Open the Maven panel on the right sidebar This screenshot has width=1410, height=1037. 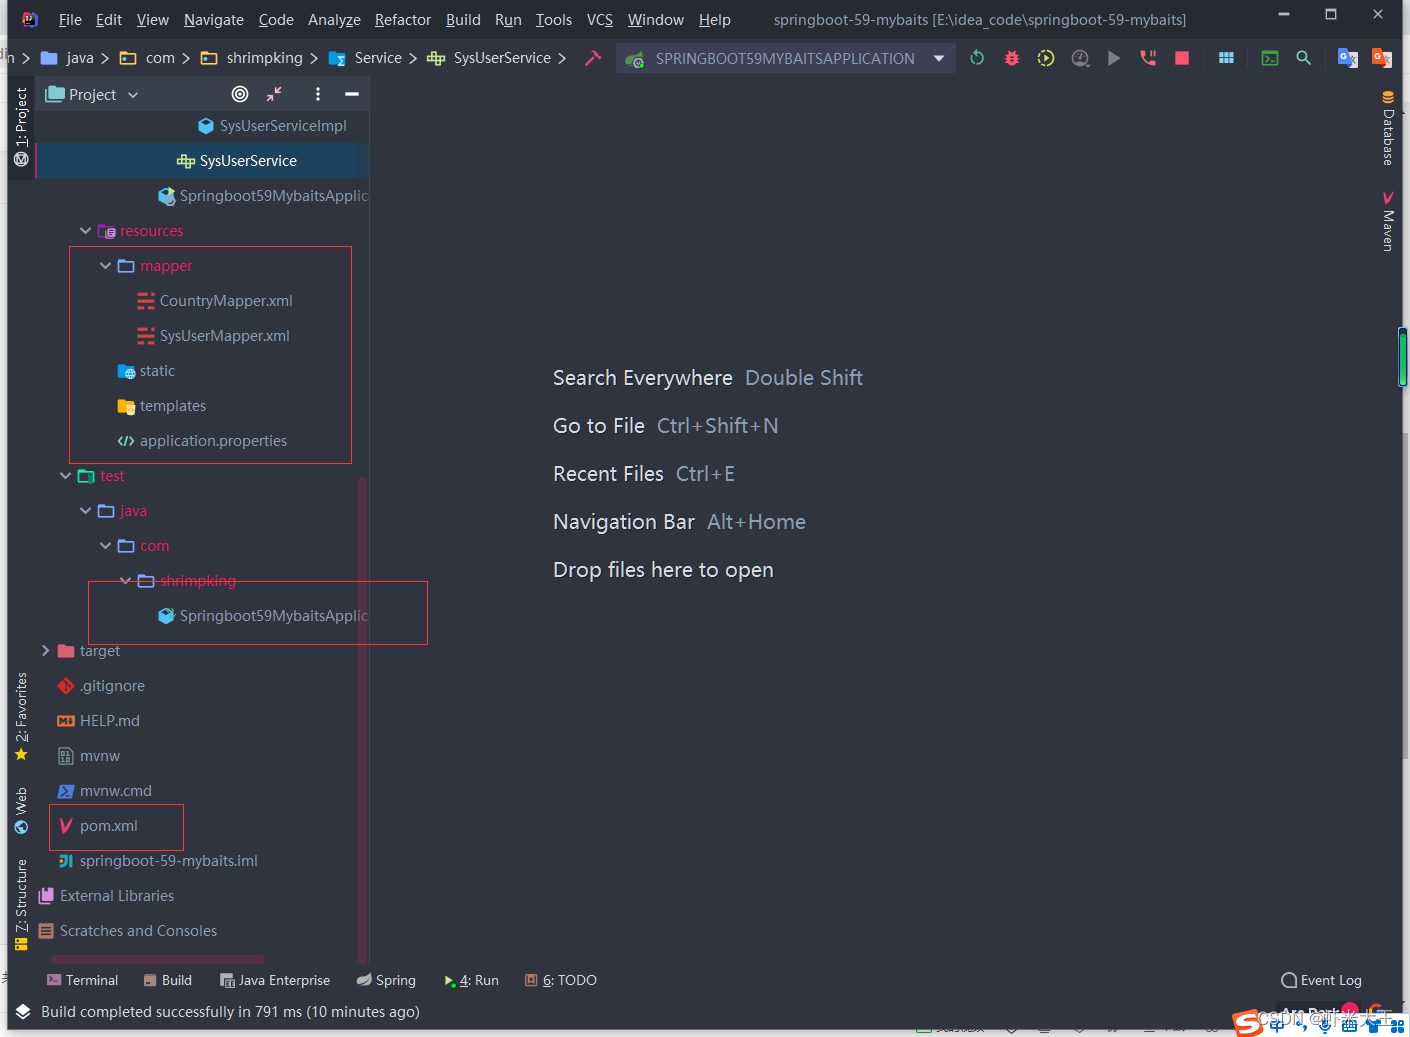1387,224
